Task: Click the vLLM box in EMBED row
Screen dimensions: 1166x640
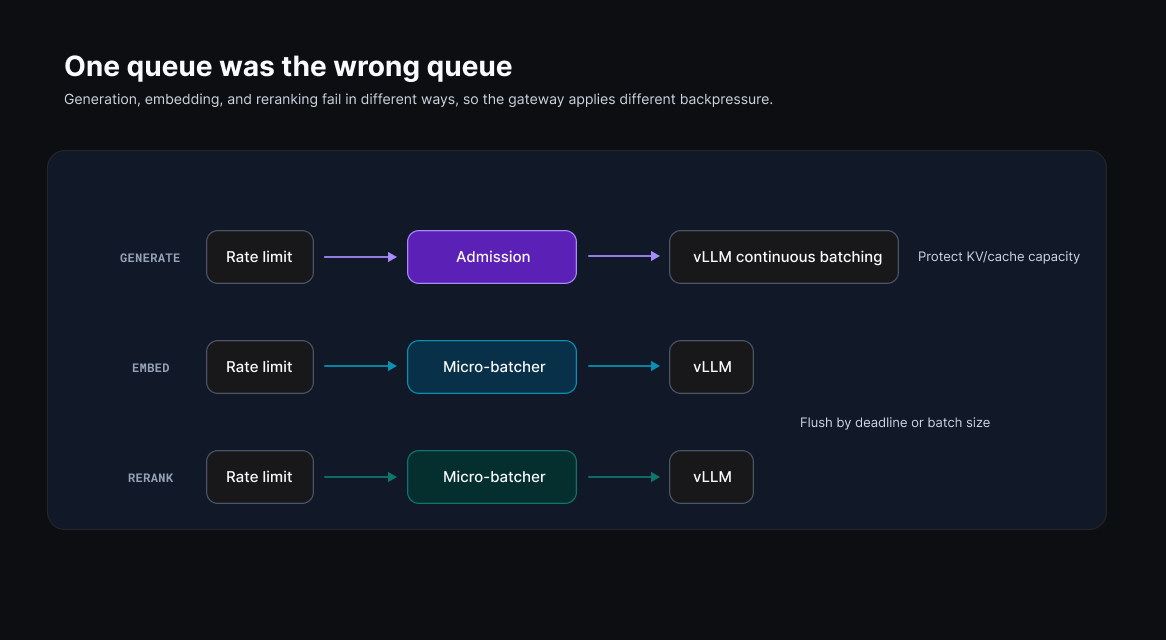Action: 711,366
